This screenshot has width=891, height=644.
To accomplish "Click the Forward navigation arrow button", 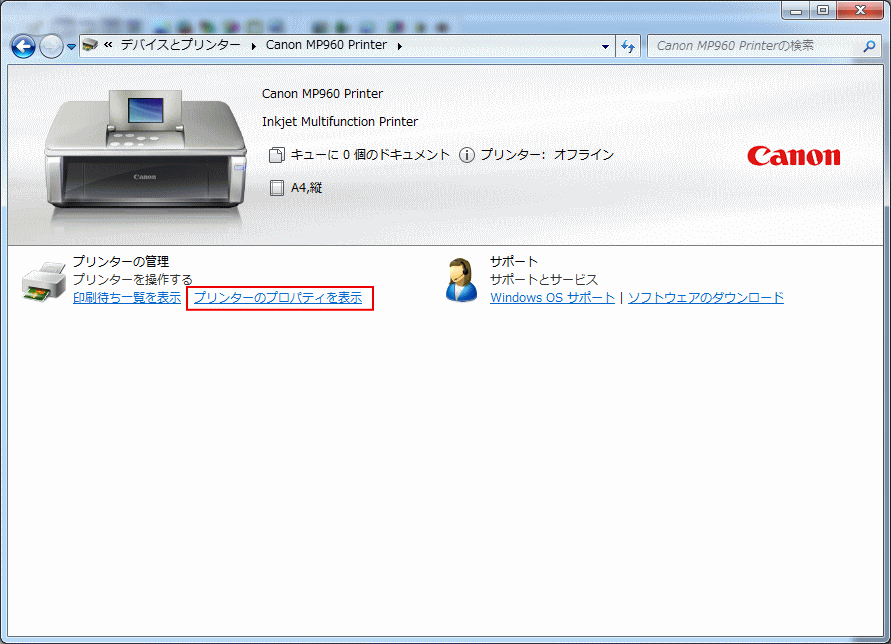I will pyautogui.click(x=51, y=46).
